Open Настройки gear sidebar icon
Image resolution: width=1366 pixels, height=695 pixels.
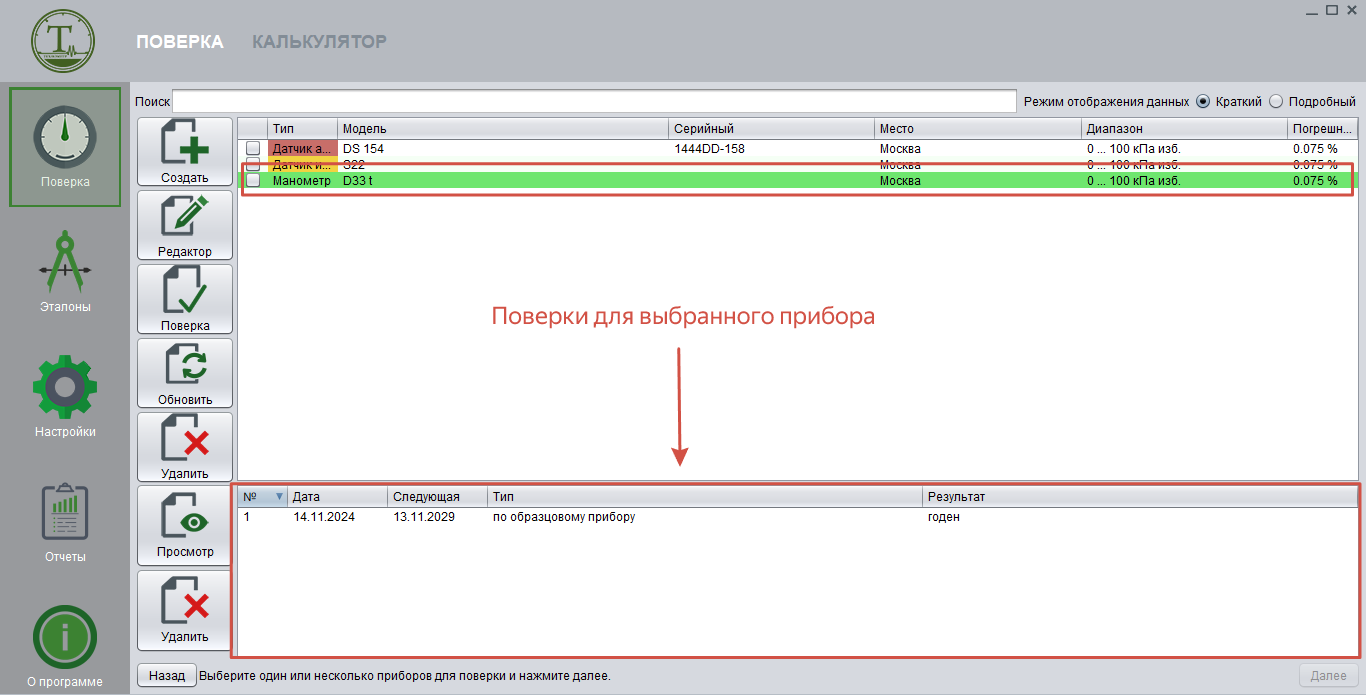(x=65, y=390)
